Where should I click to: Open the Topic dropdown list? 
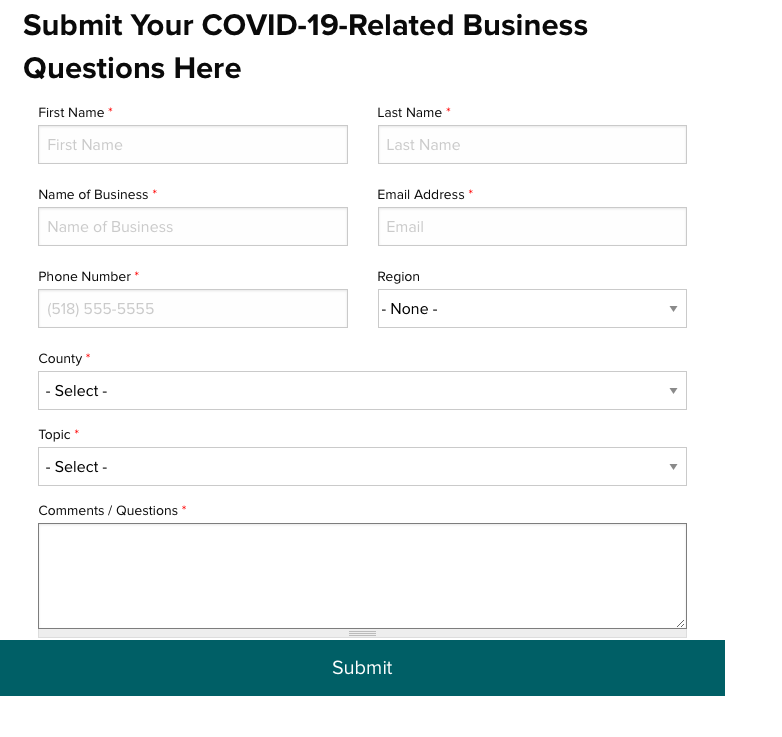pyautogui.click(x=362, y=467)
